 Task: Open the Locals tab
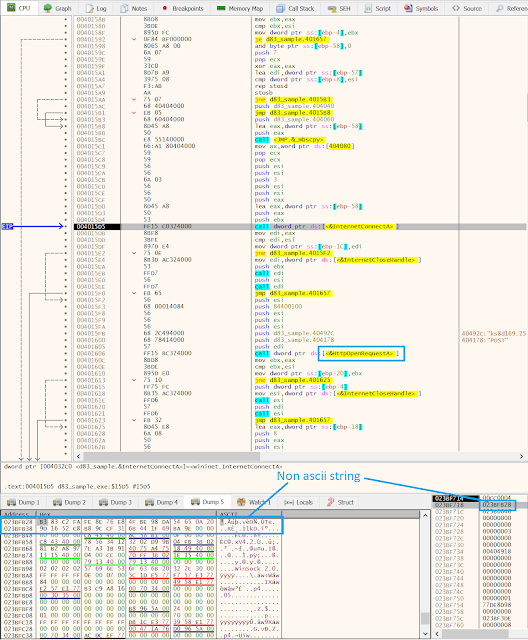click(x=298, y=502)
